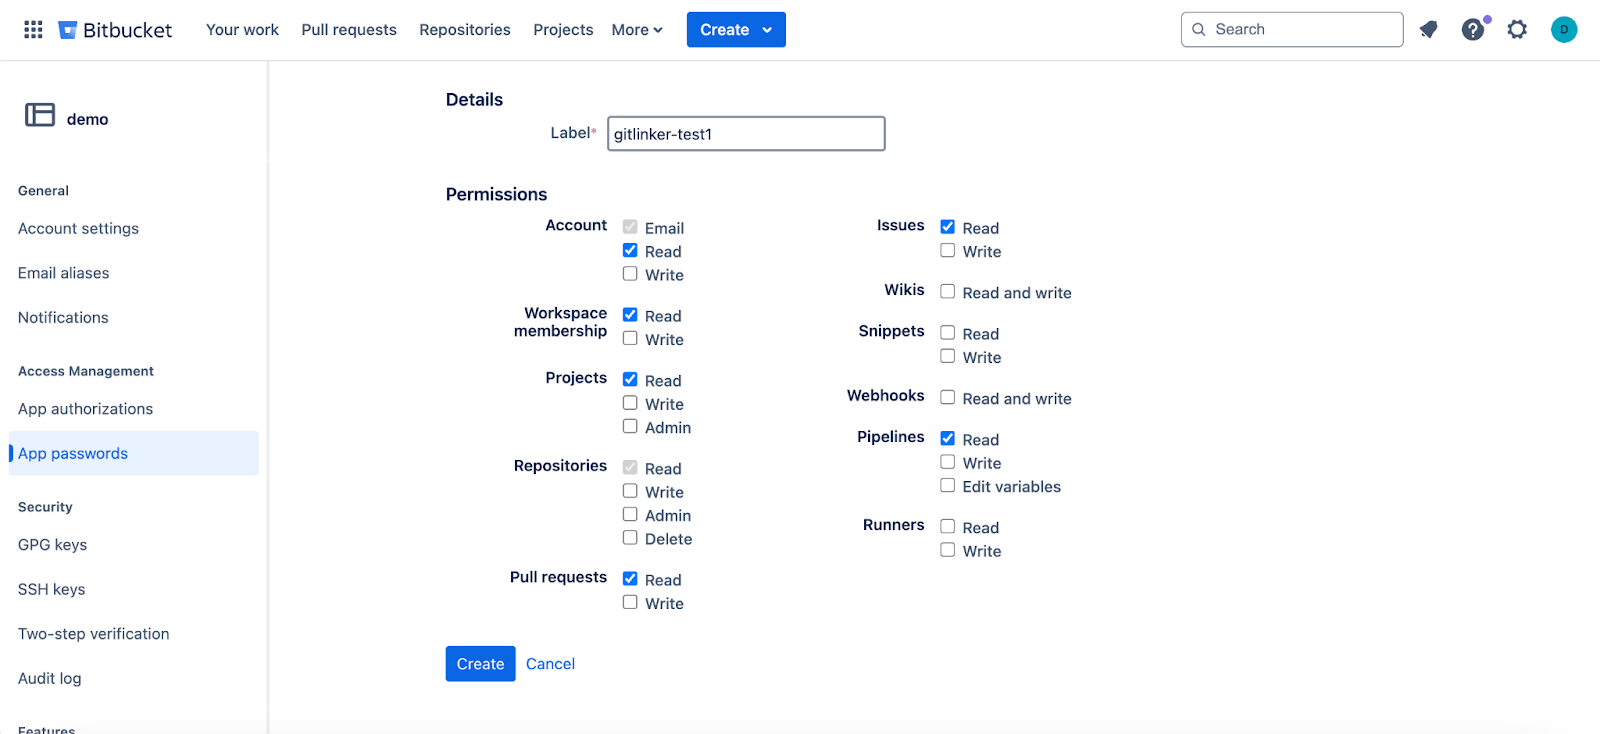Open the Repositories menu

(x=465, y=30)
